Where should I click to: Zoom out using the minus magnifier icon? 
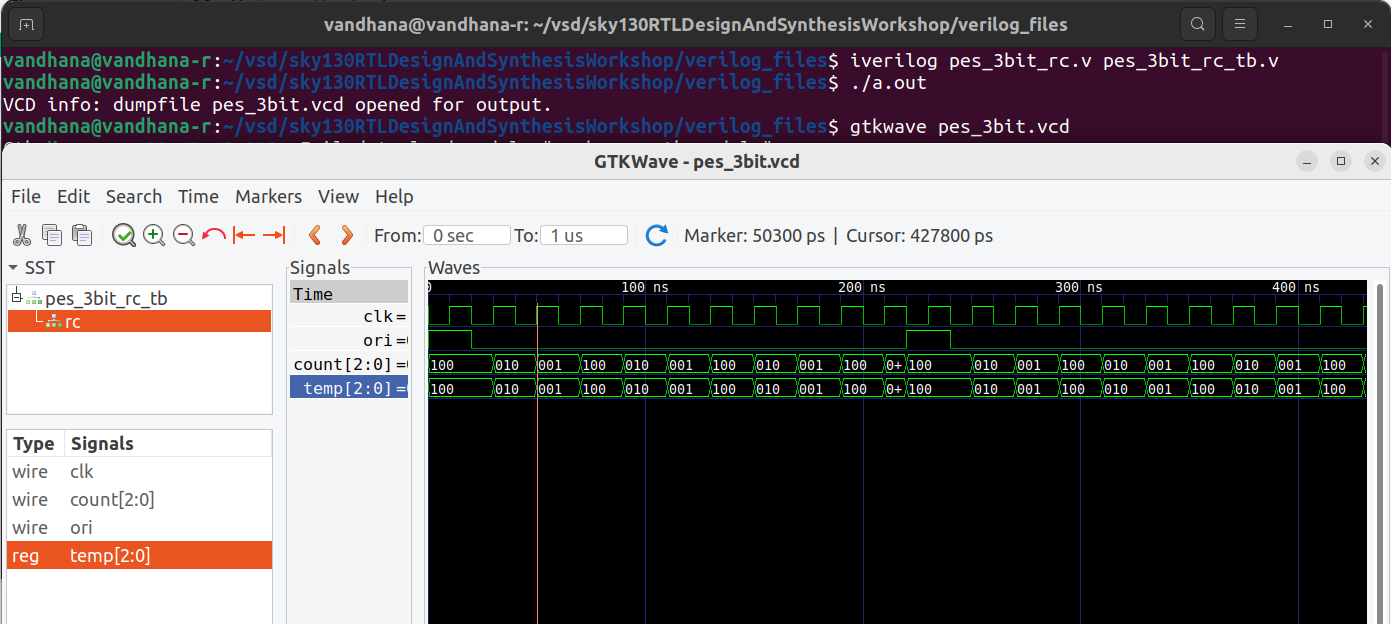(x=182, y=235)
